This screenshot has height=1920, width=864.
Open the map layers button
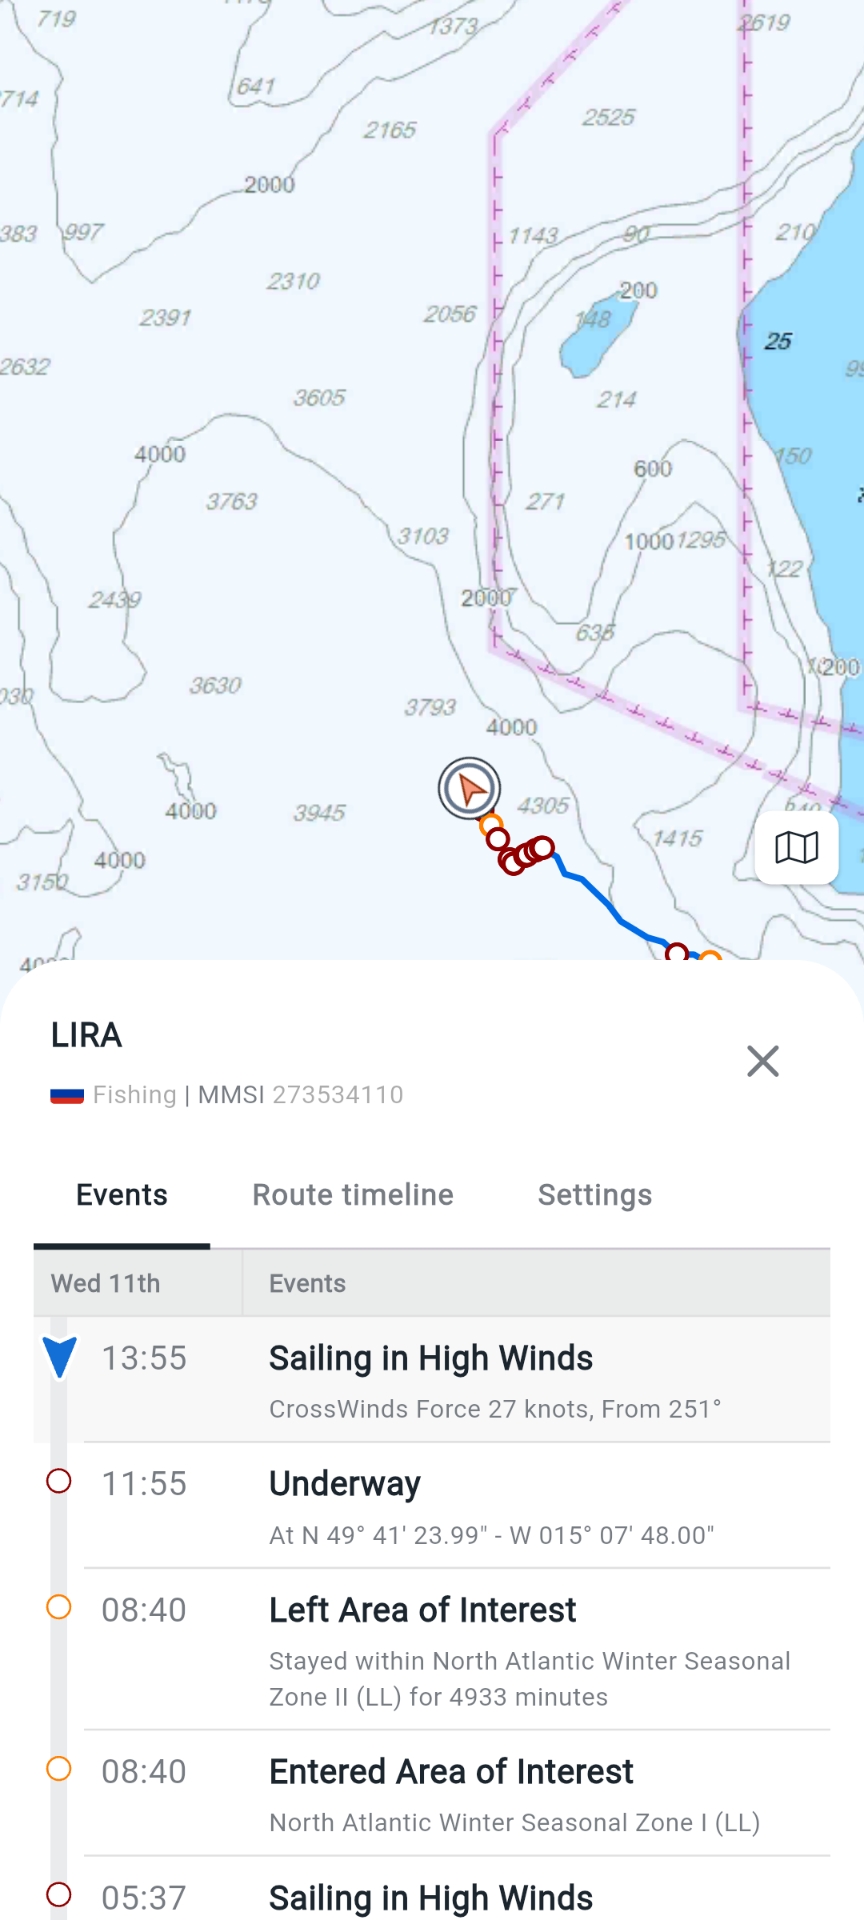pyautogui.click(x=796, y=848)
